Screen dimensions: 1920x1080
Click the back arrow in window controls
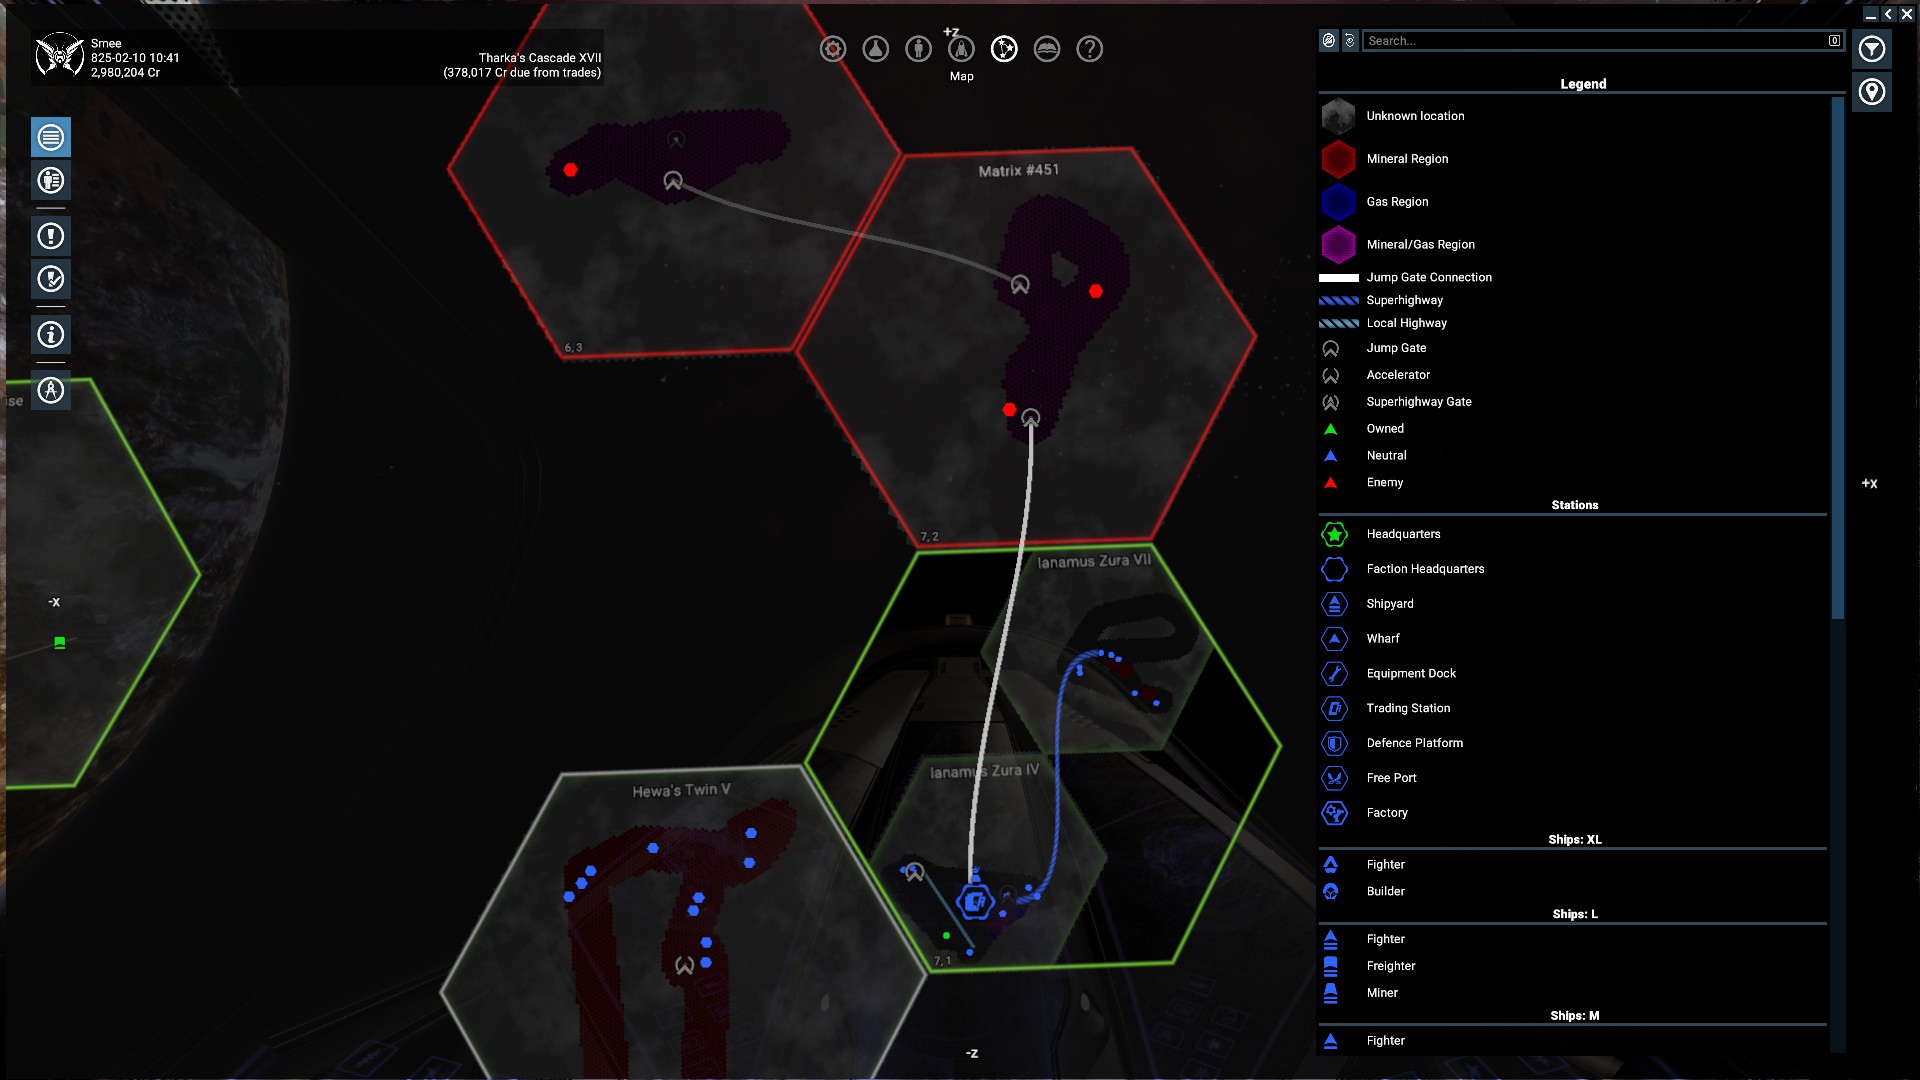(x=1888, y=14)
